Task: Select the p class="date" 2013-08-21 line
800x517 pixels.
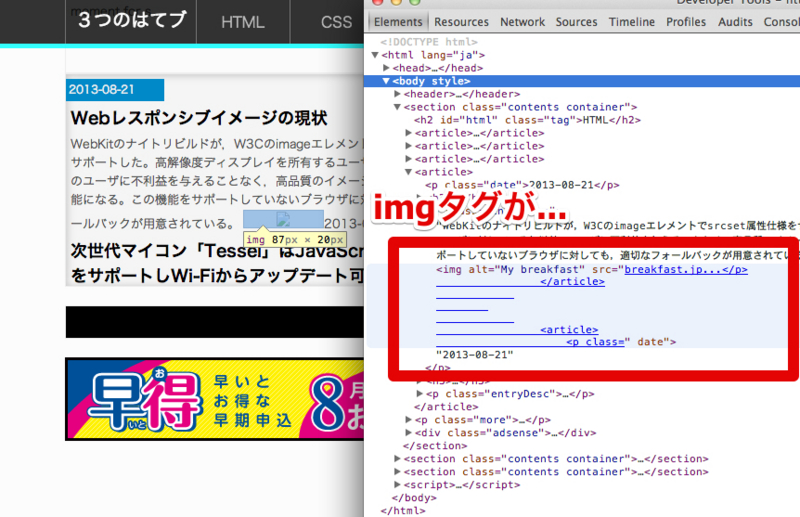Action: pos(522,185)
